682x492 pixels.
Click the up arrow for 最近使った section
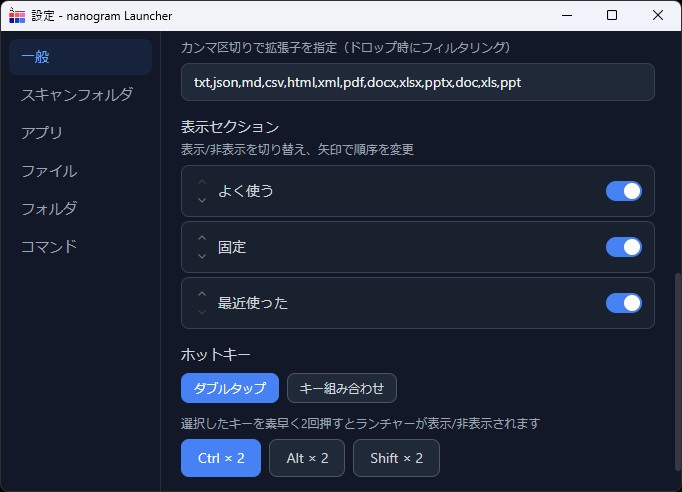pyautogui.click(x=202, y=294)
